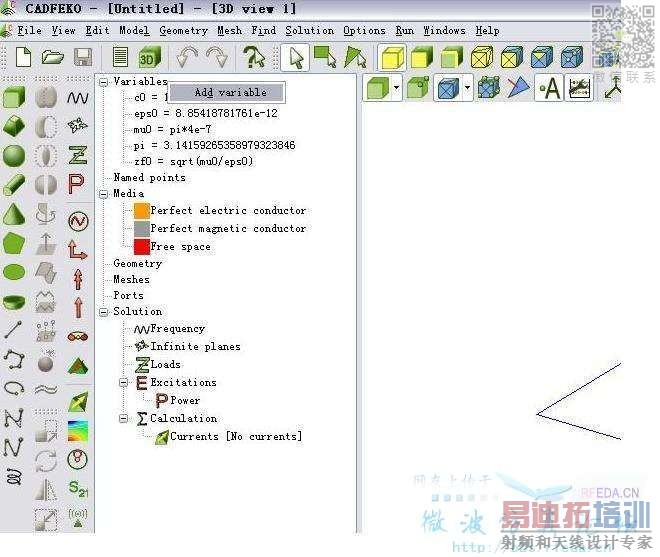Select the Loads tree item

click(x=165, y=364)
